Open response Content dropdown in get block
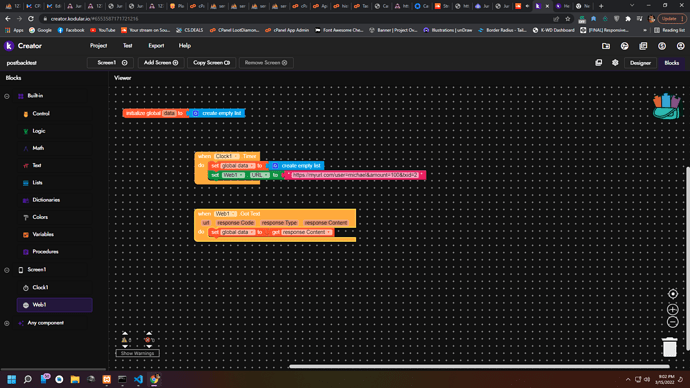 [x=307, y=232]
